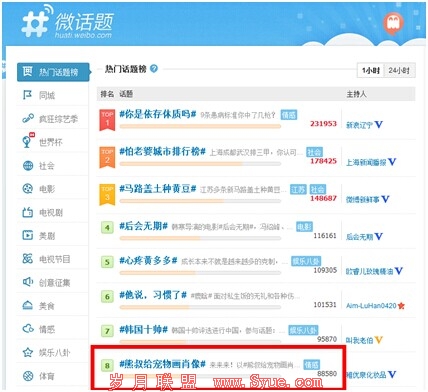This screenshot has height=392, width=428.
Task: Switch to the 1小时 ranking view
Action: tap(371, 71)
